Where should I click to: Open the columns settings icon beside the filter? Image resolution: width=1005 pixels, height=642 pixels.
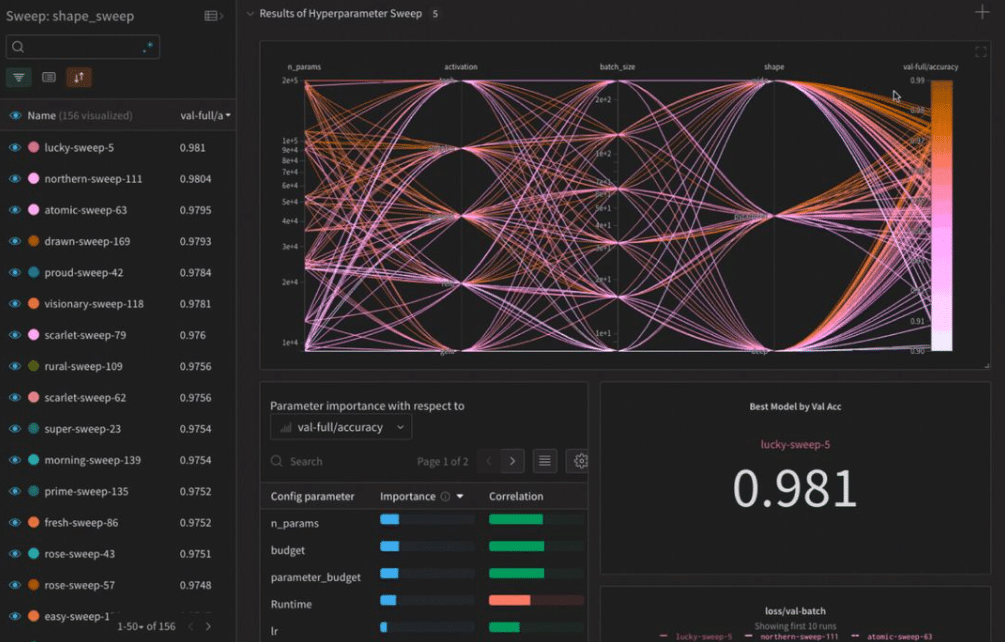[x=48, y=76]
